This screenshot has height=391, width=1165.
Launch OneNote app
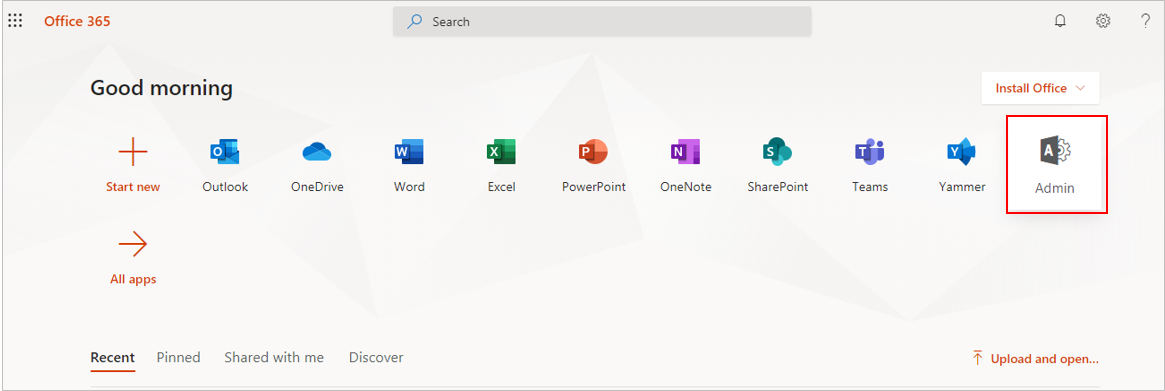(x=686, y=165)
